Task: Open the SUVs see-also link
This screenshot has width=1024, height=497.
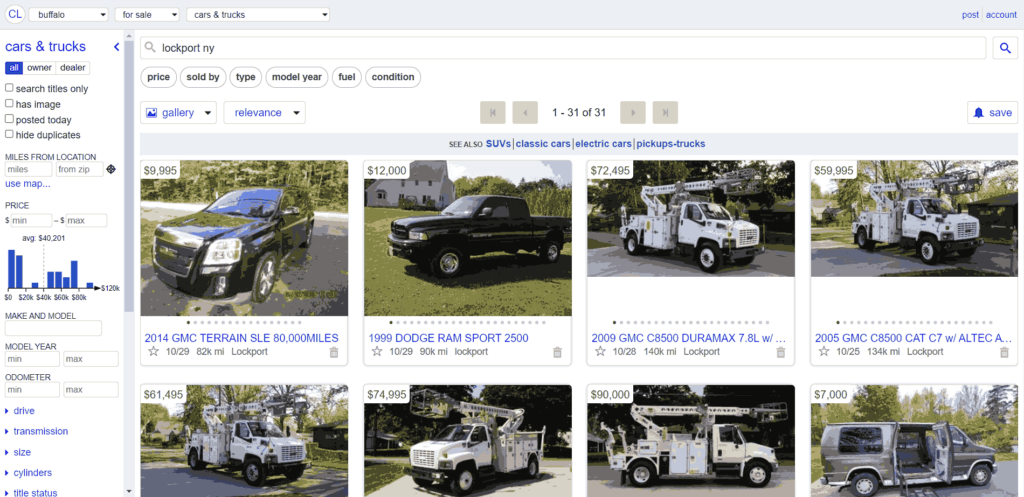Action: coord(499,144)
